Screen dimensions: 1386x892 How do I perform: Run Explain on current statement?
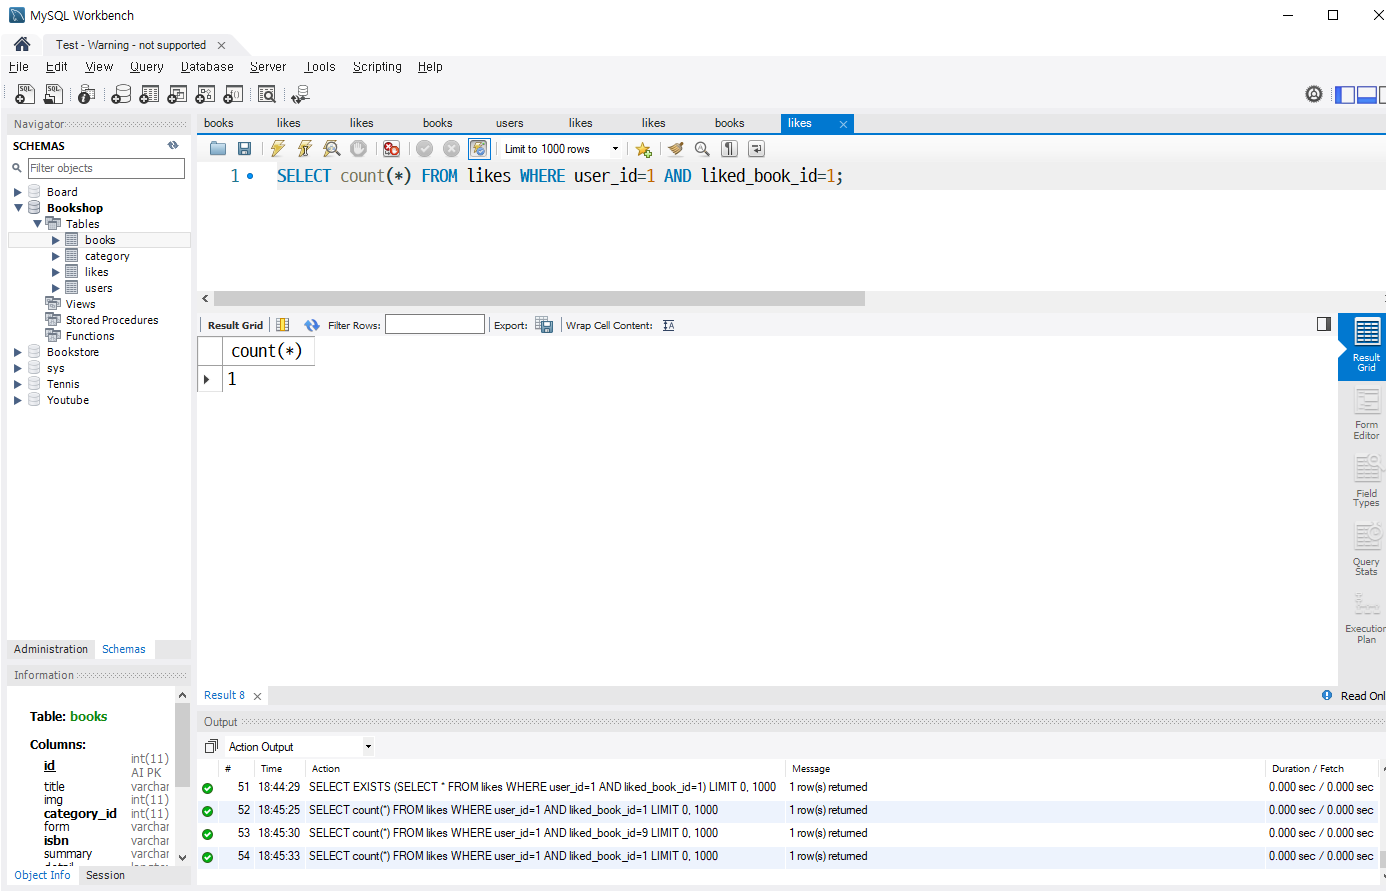pyautogui.click(x=332, y=149)
